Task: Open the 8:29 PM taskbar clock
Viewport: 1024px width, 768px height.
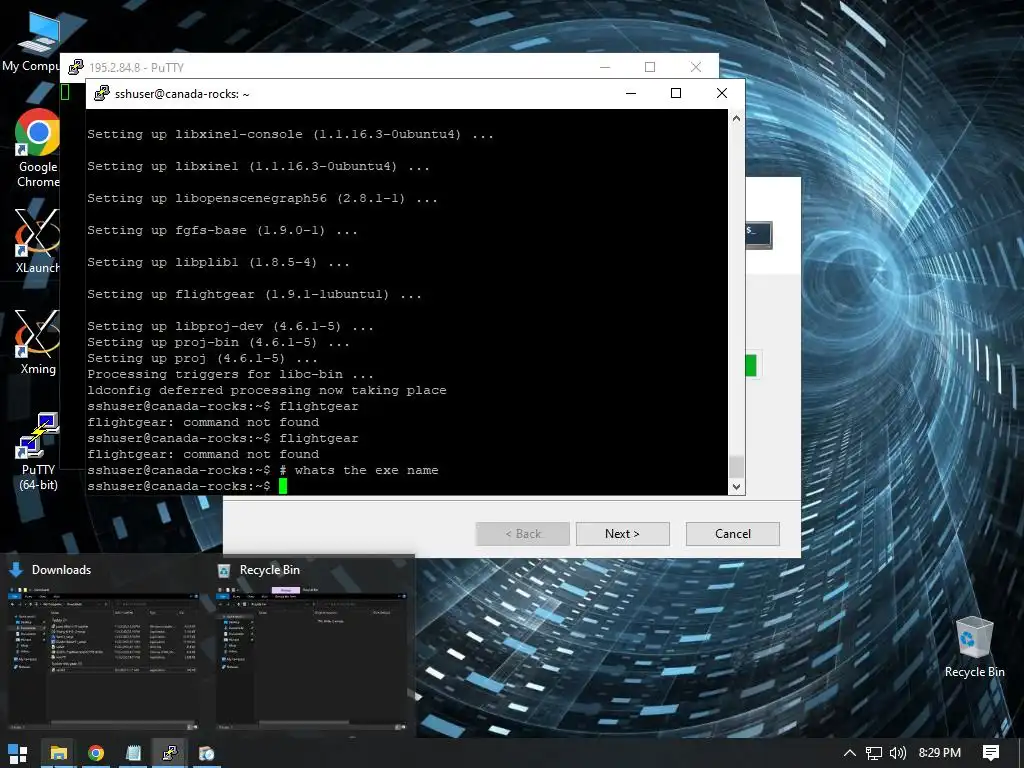Action: tap(940, 753)
